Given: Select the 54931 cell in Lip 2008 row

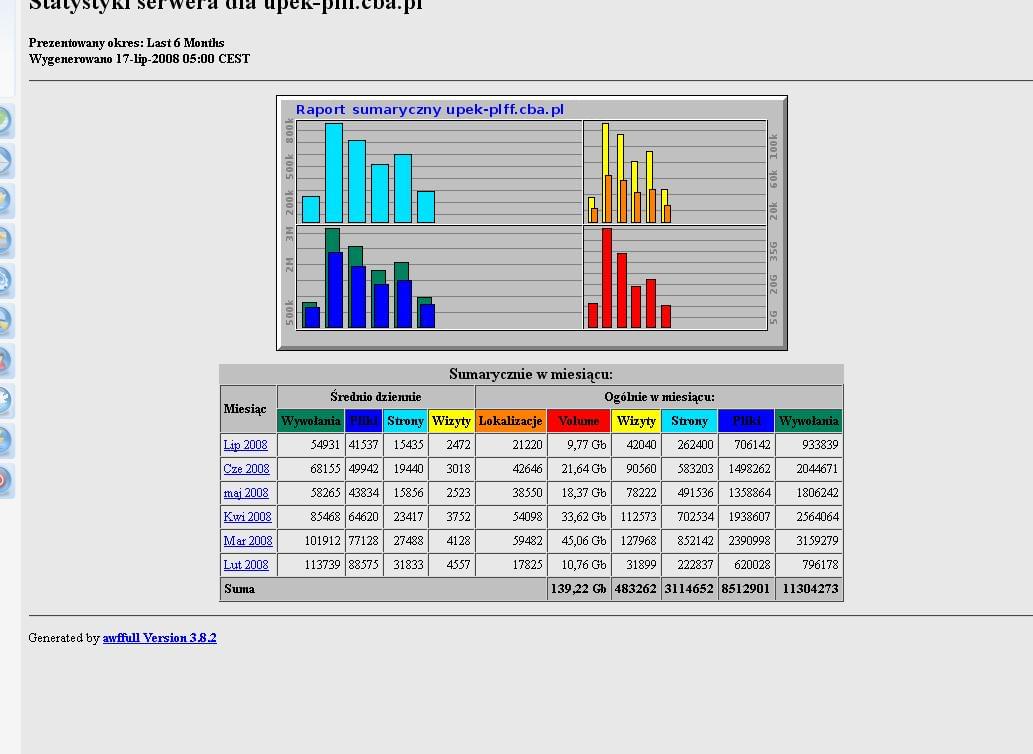Looking at the screenshot, I should tap(311, 445).
